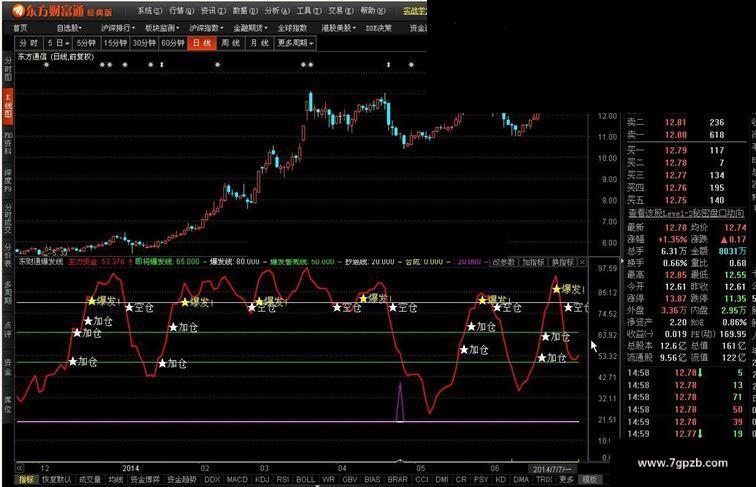
Task: Open the 工具(T) menu
Action: (x=309, y=10)
